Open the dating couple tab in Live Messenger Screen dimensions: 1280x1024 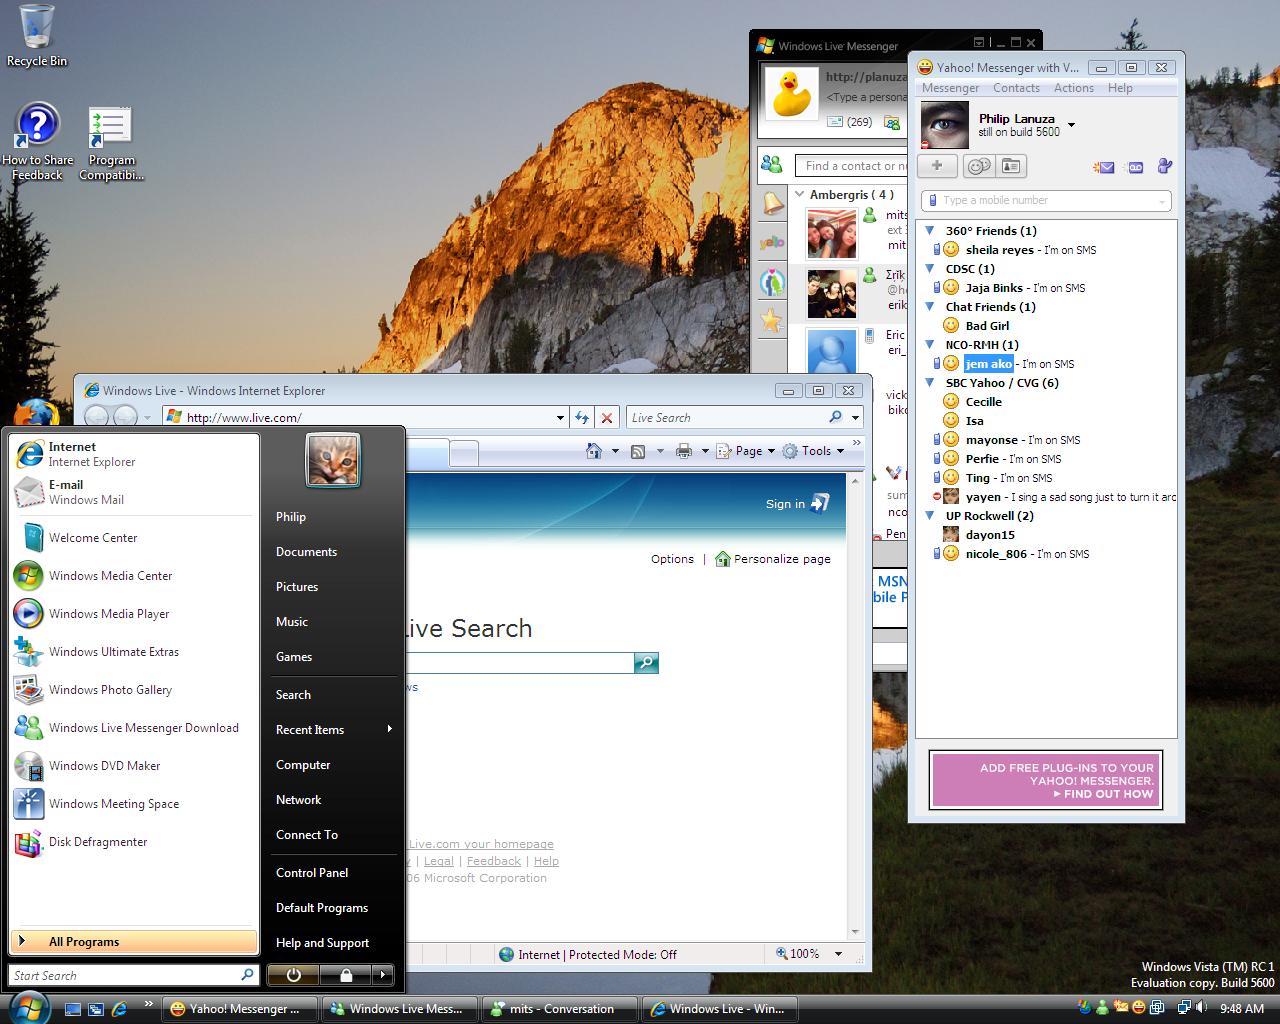coord(772,282)
